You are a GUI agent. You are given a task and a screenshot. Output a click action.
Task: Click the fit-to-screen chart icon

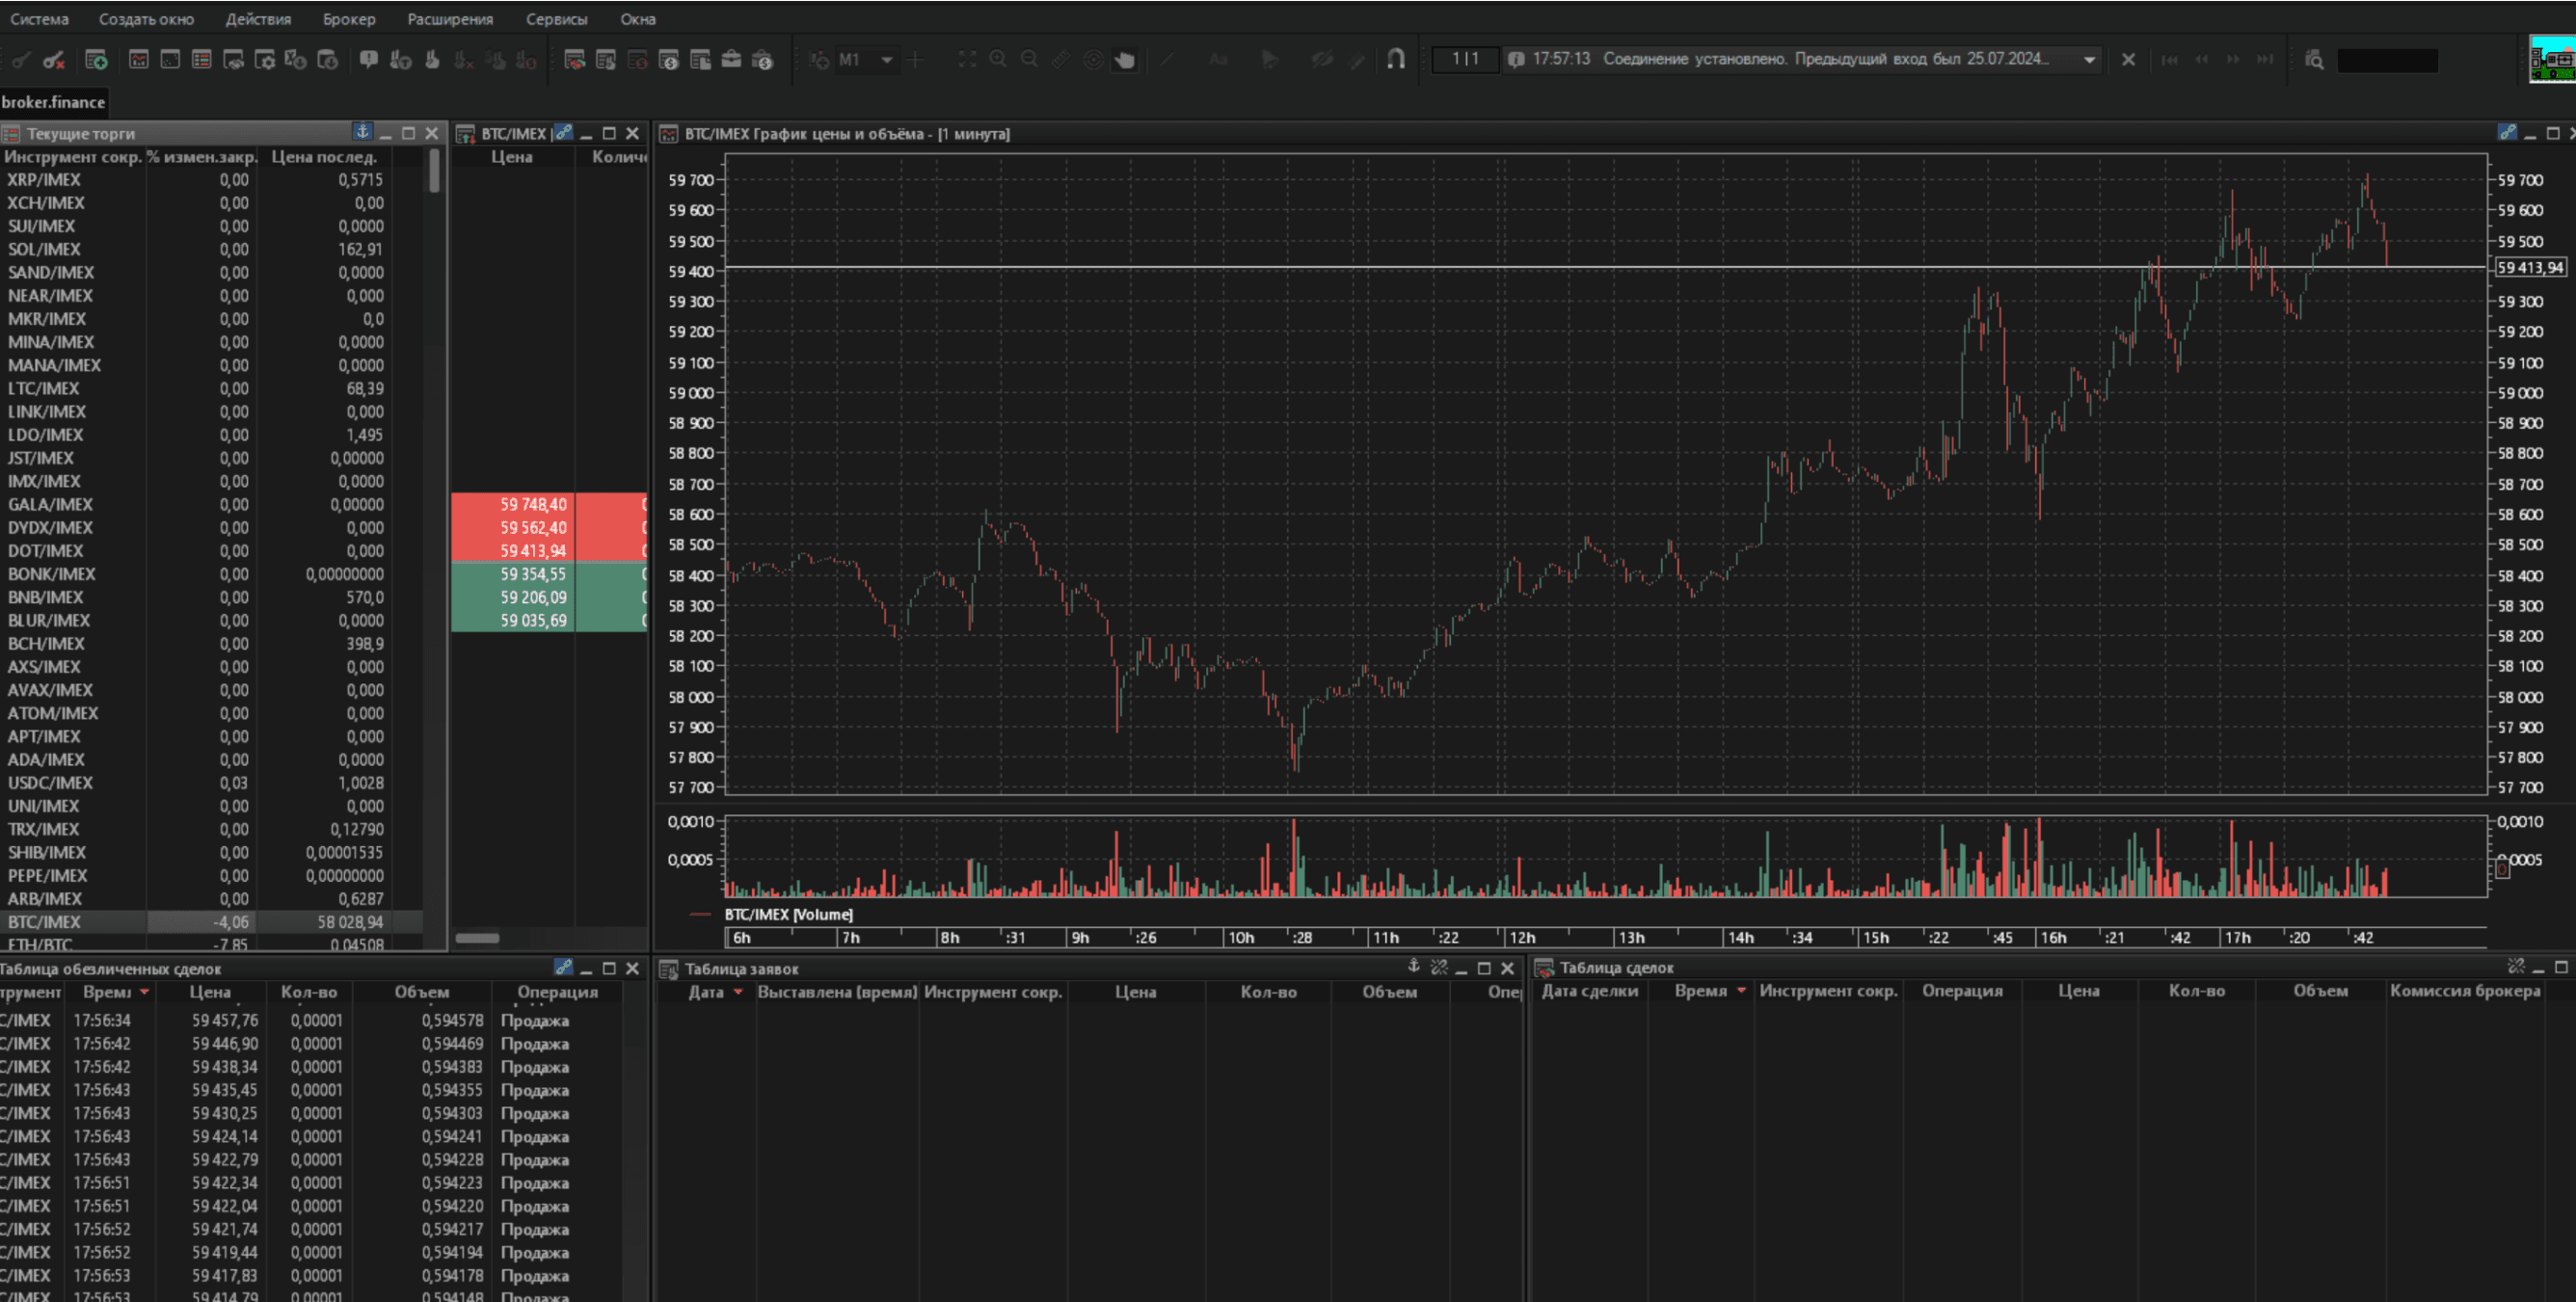[x=966, y=60]
